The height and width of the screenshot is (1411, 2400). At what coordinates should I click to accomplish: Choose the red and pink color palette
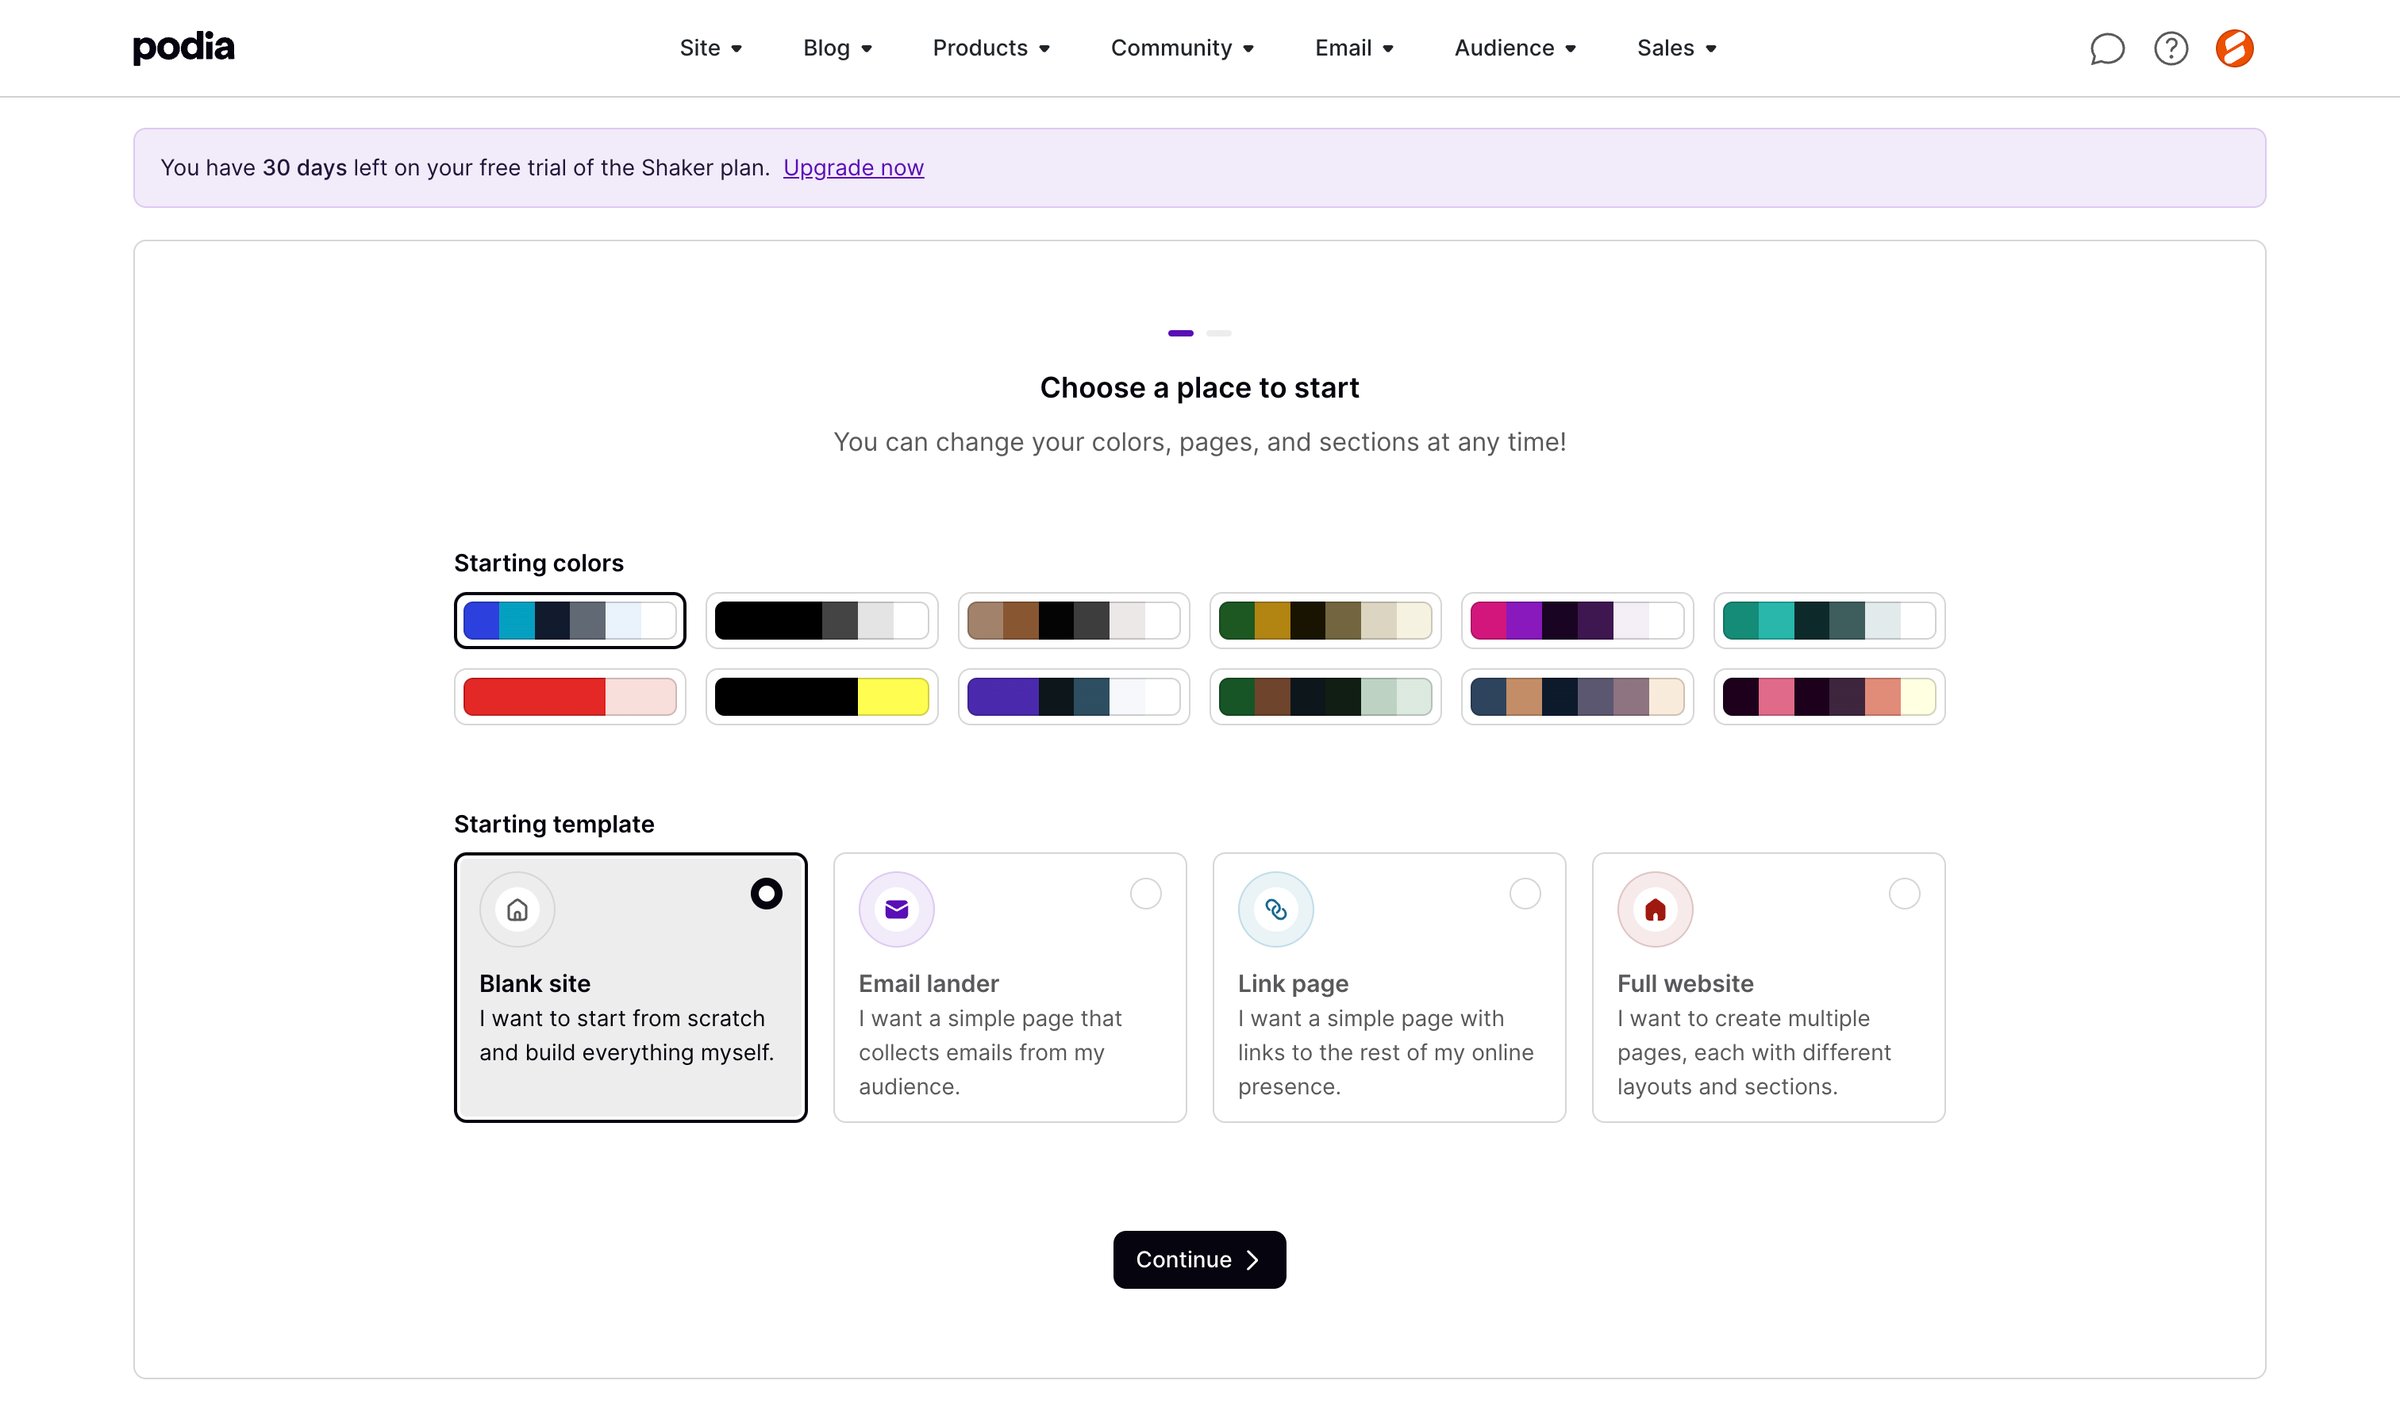click(x=570, y=696)
